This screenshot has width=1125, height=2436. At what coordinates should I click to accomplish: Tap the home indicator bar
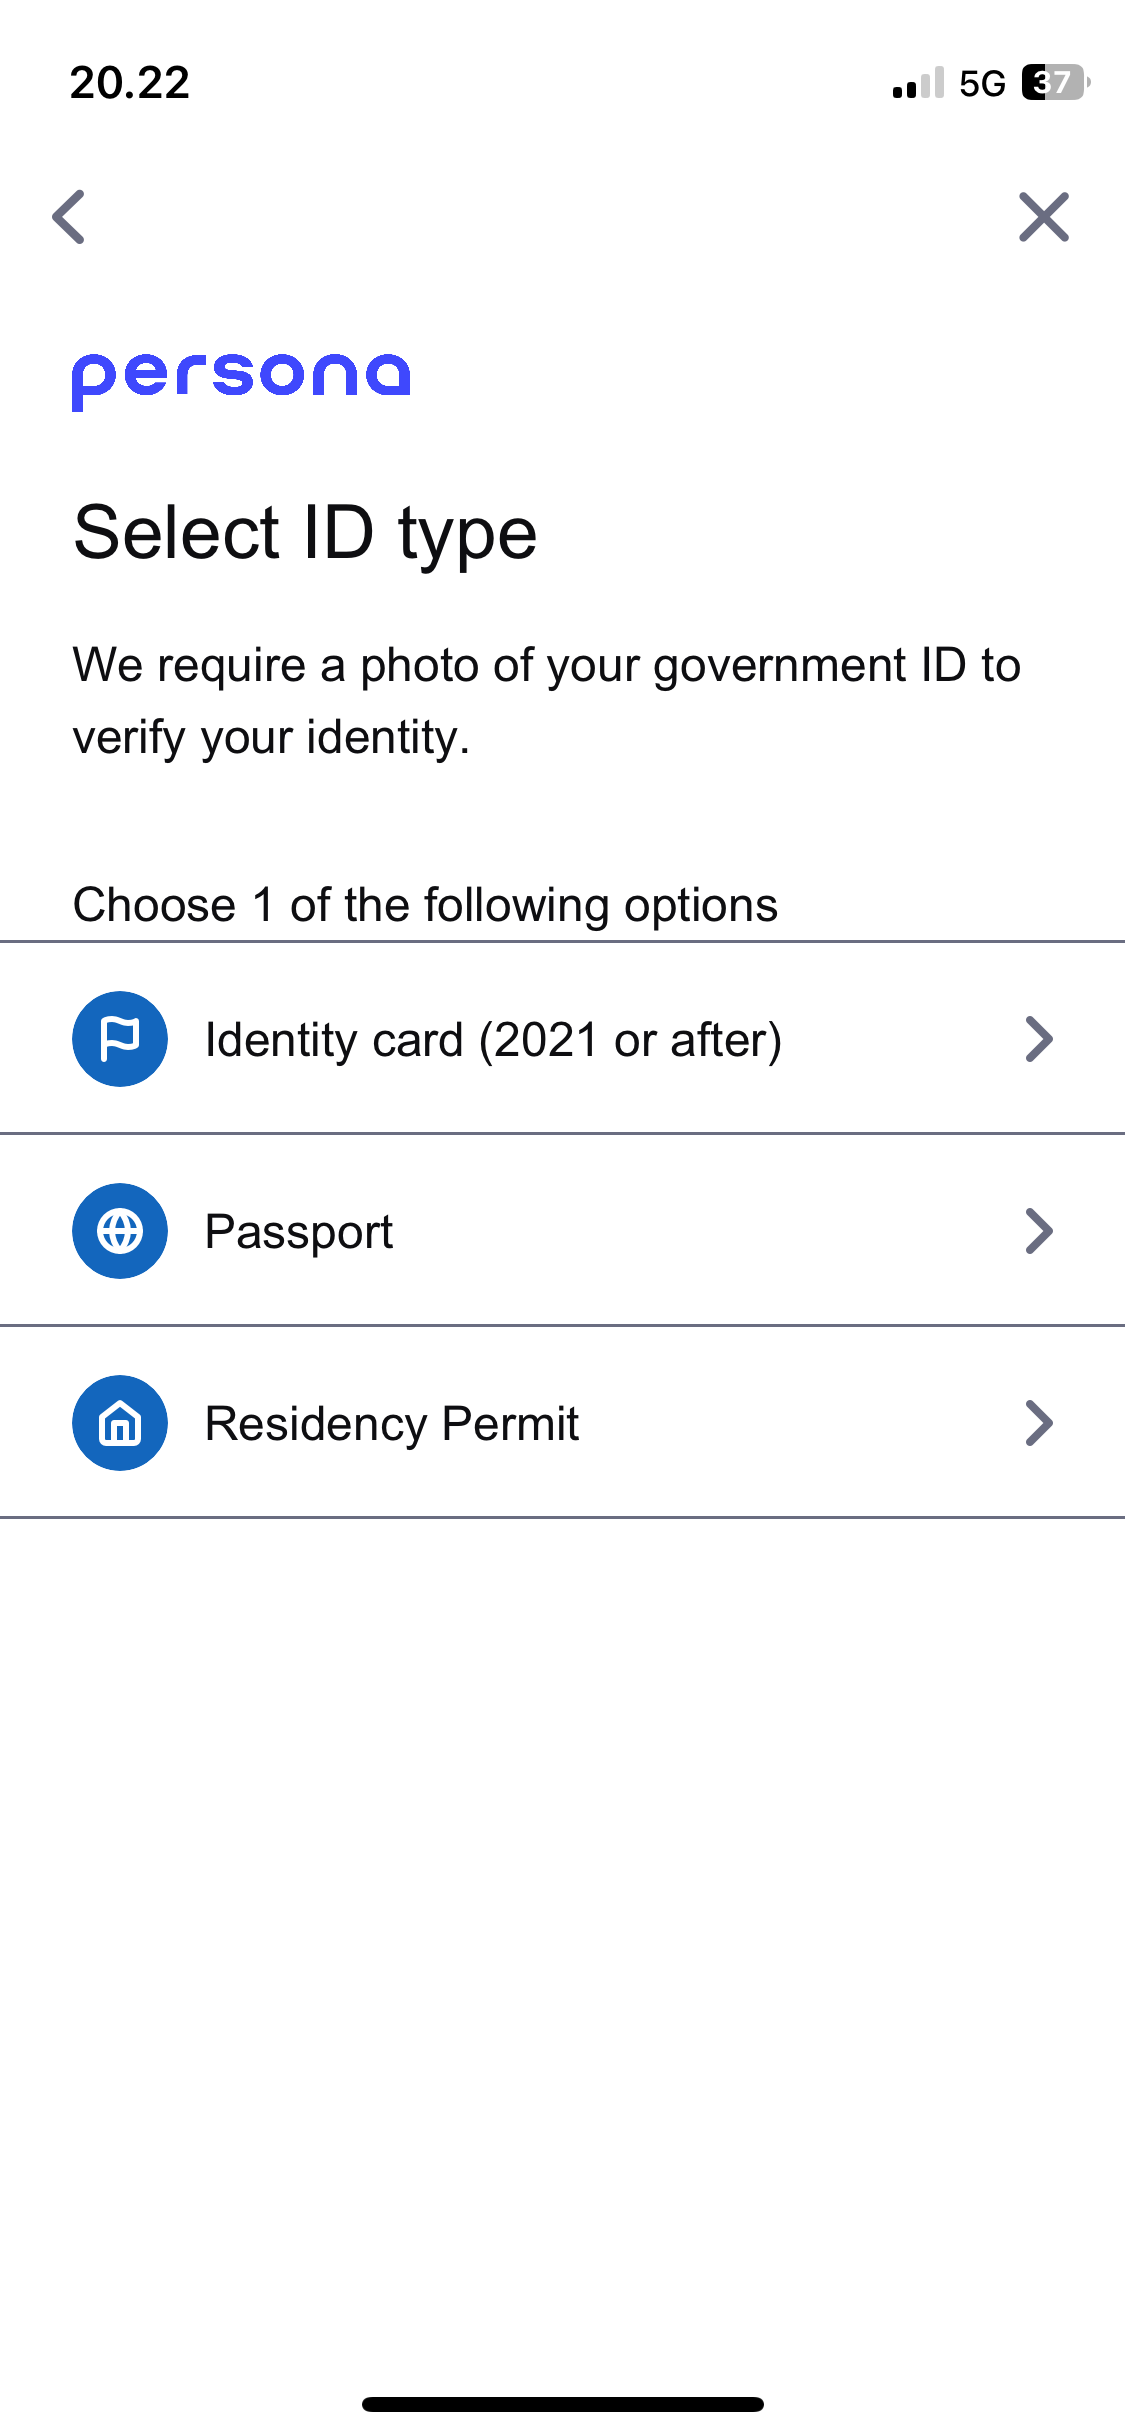pos(563,2404)
